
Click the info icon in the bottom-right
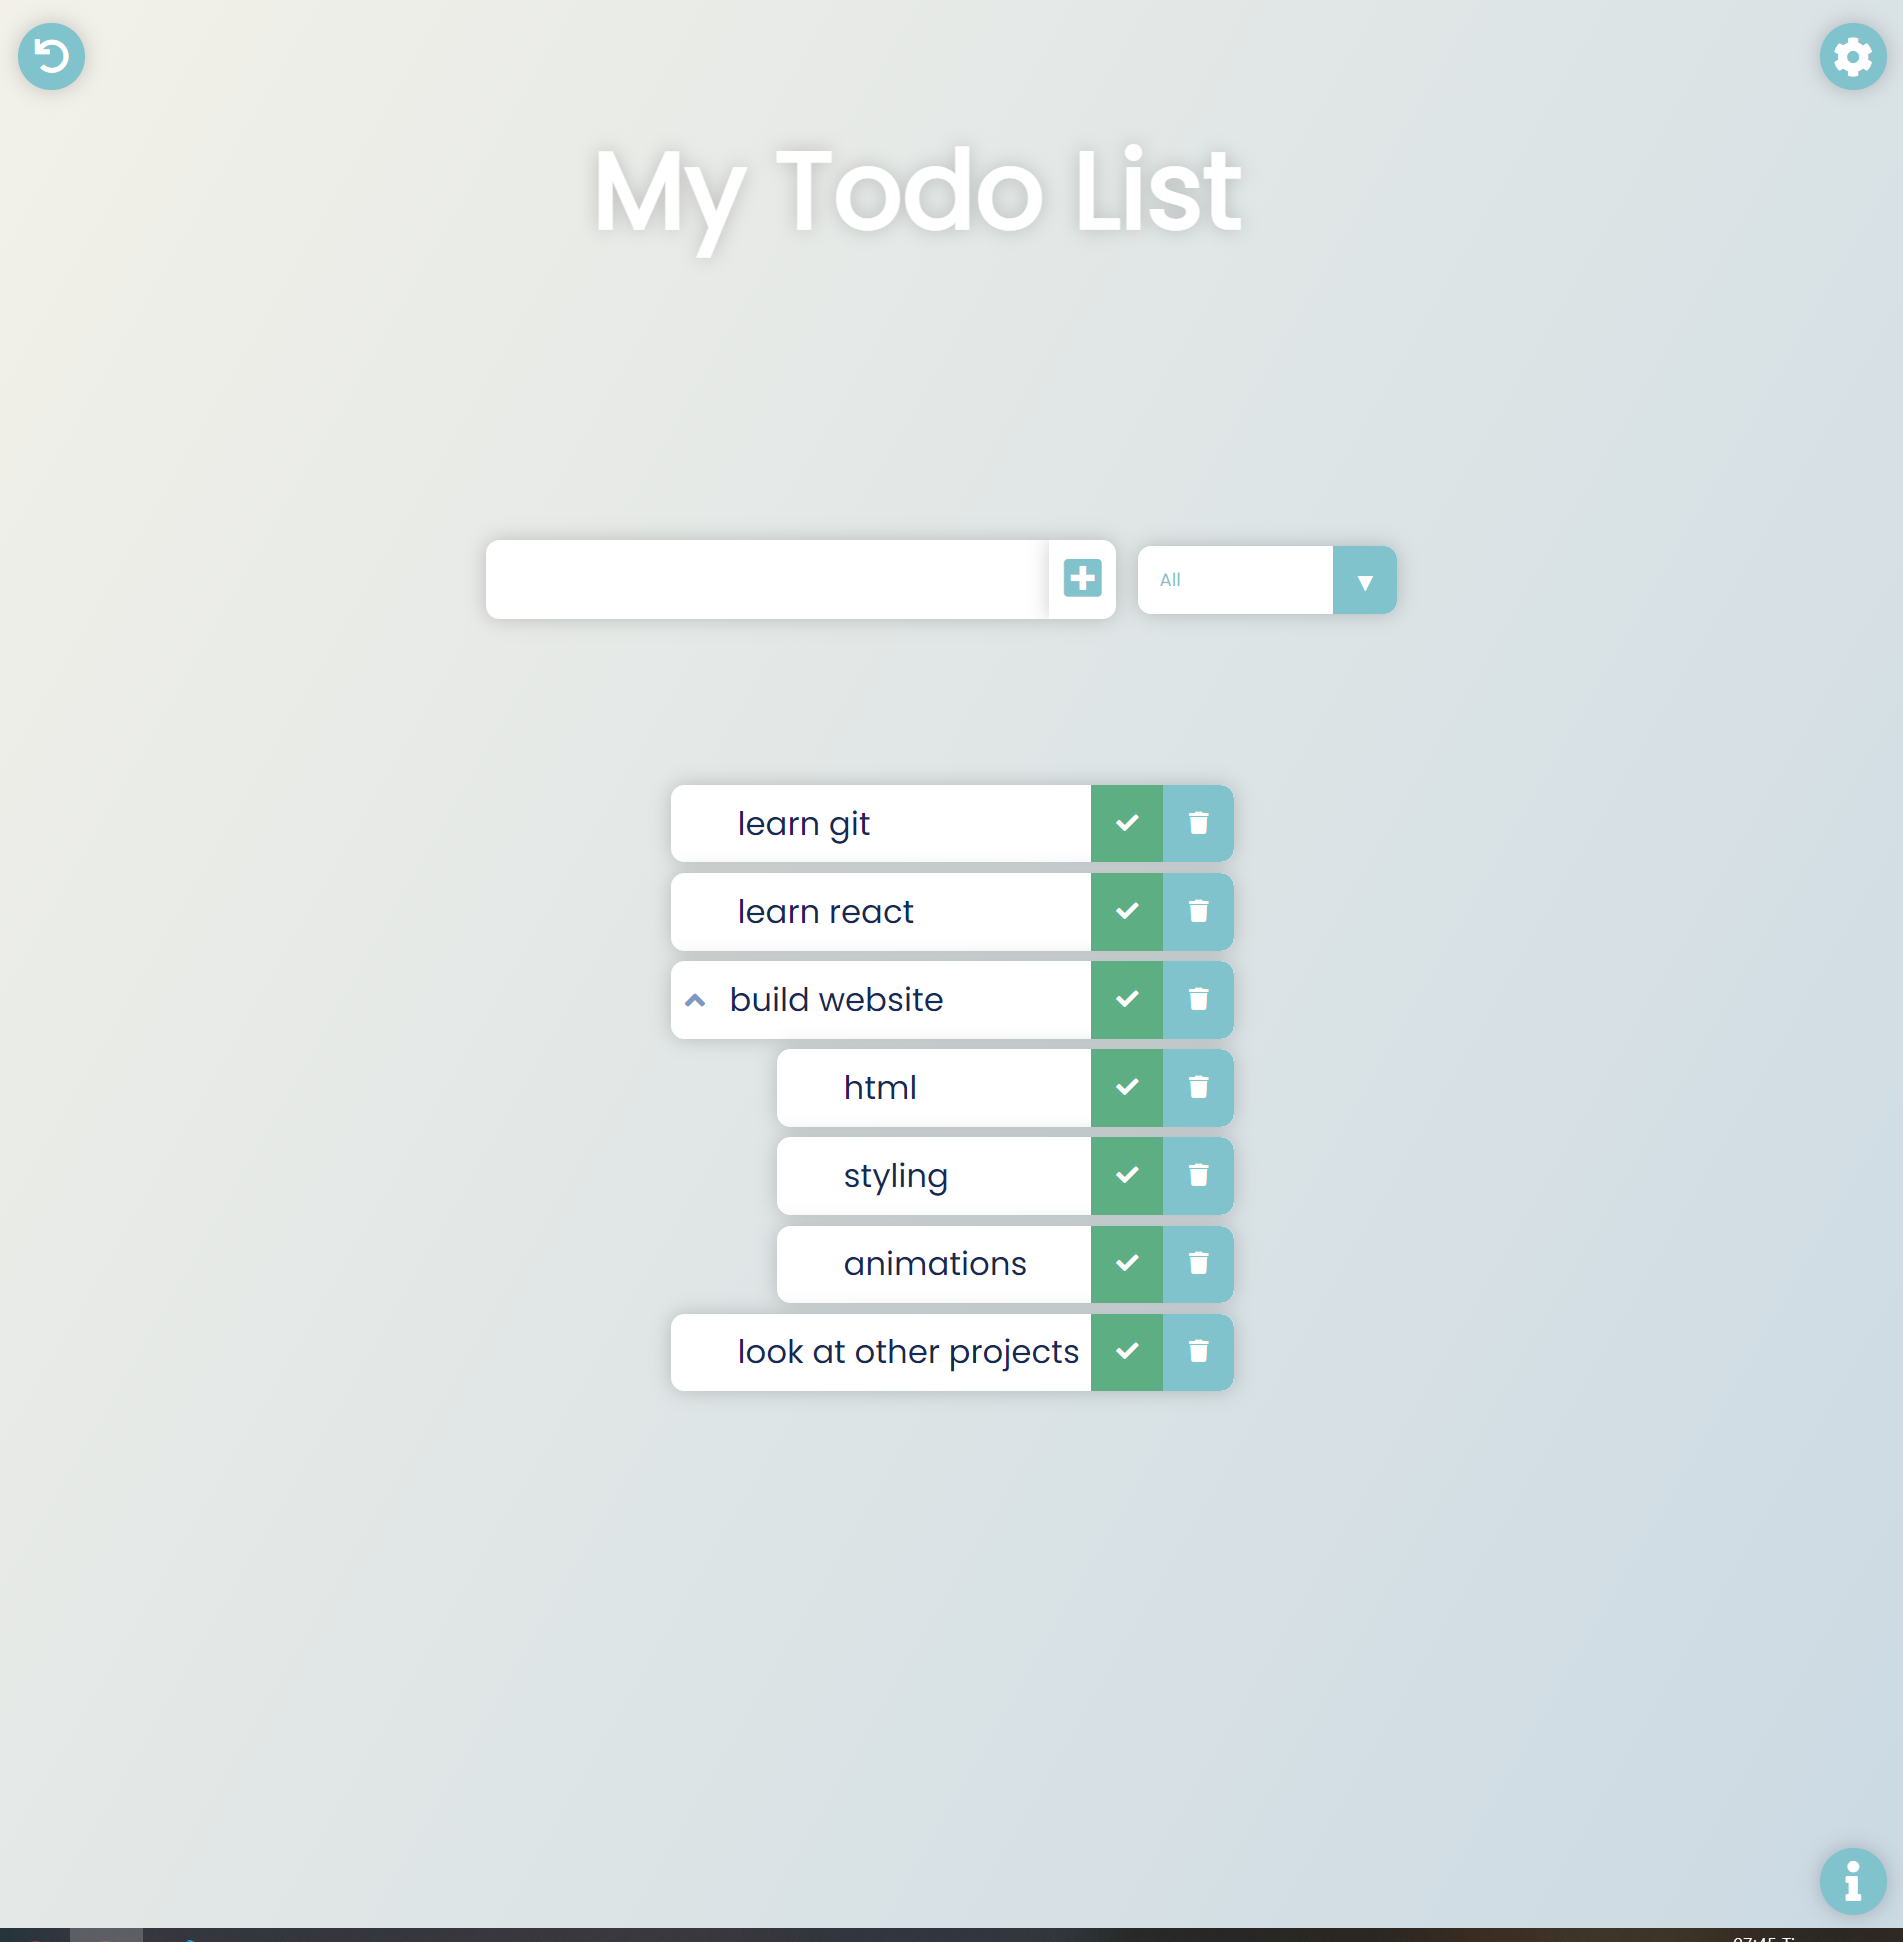pos(1852,1881)
